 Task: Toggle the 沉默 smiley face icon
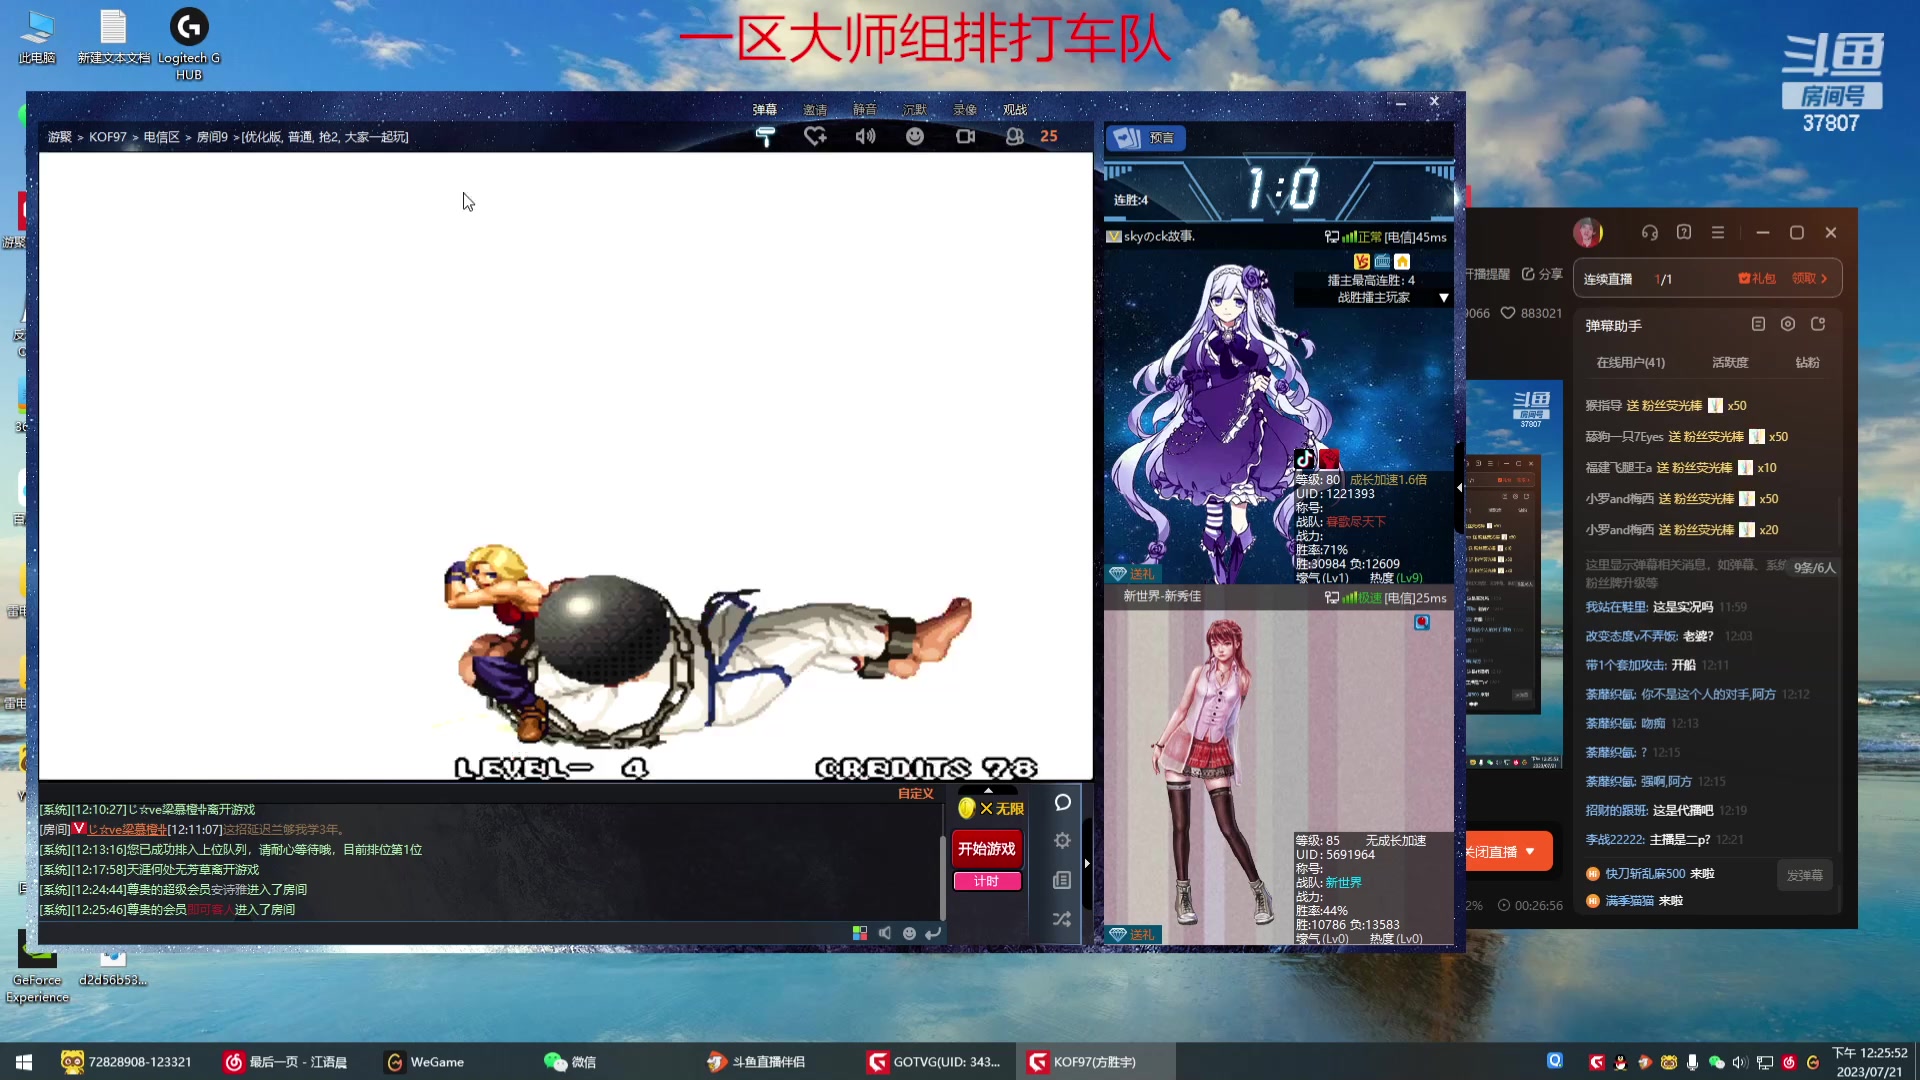[915, 136]
